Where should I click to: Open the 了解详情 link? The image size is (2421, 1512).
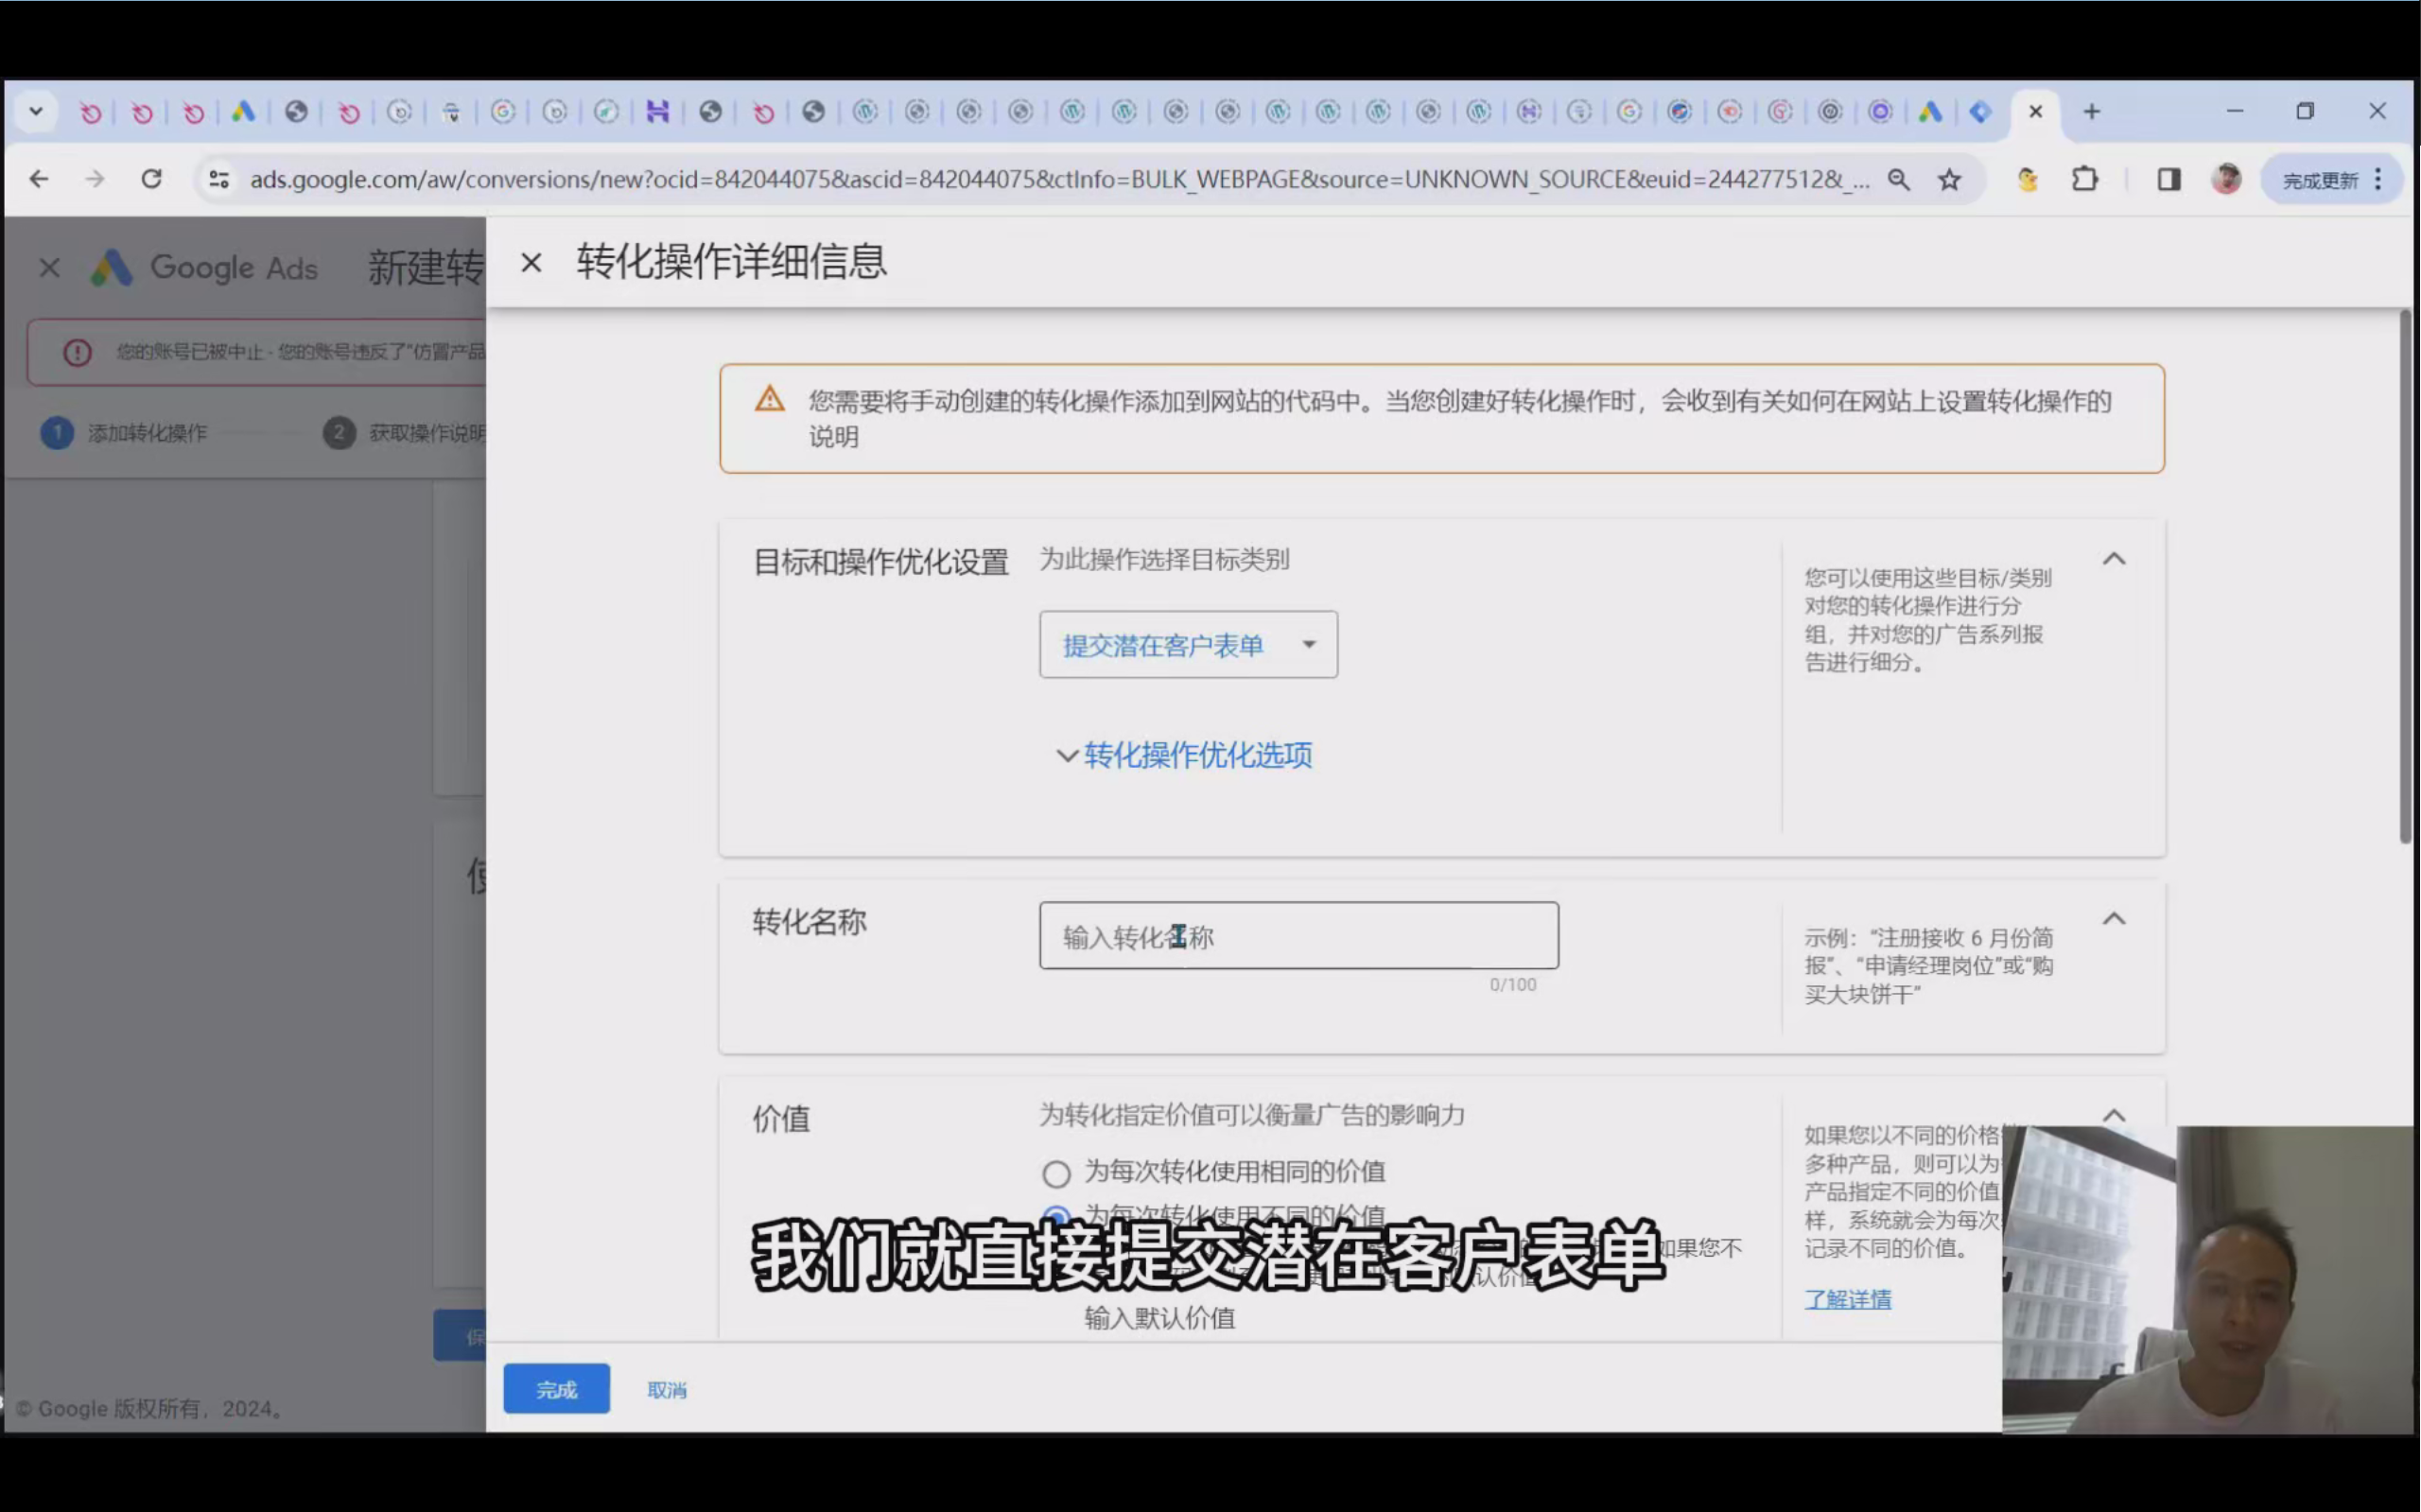(1847, 1299)
